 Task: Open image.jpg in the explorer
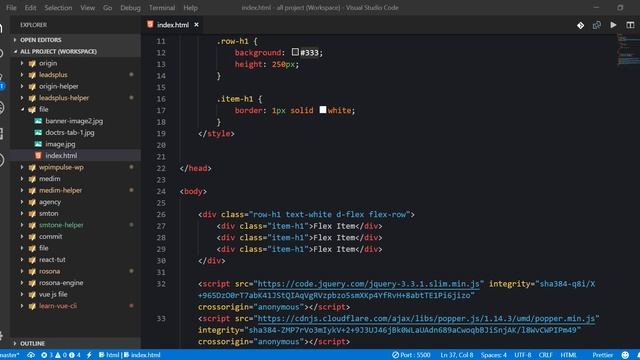(60, 144)
